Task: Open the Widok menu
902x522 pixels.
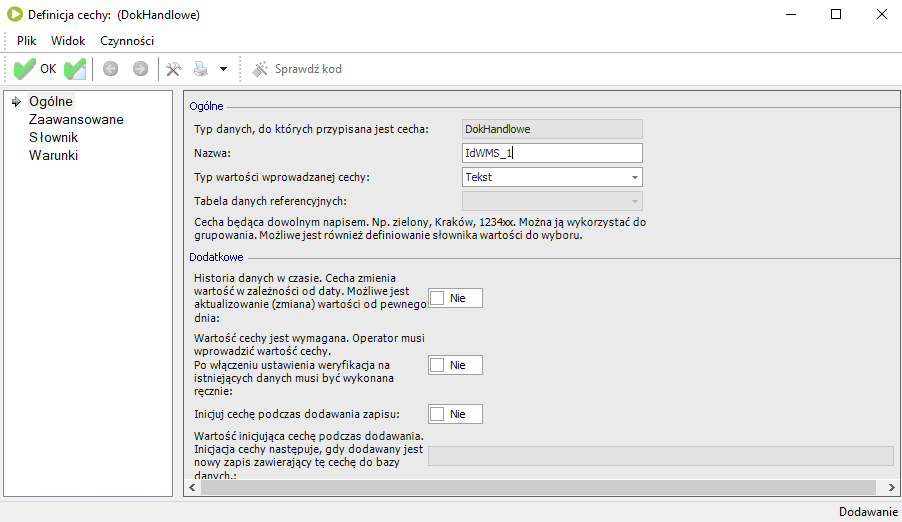Action: [x=68, y=41]
